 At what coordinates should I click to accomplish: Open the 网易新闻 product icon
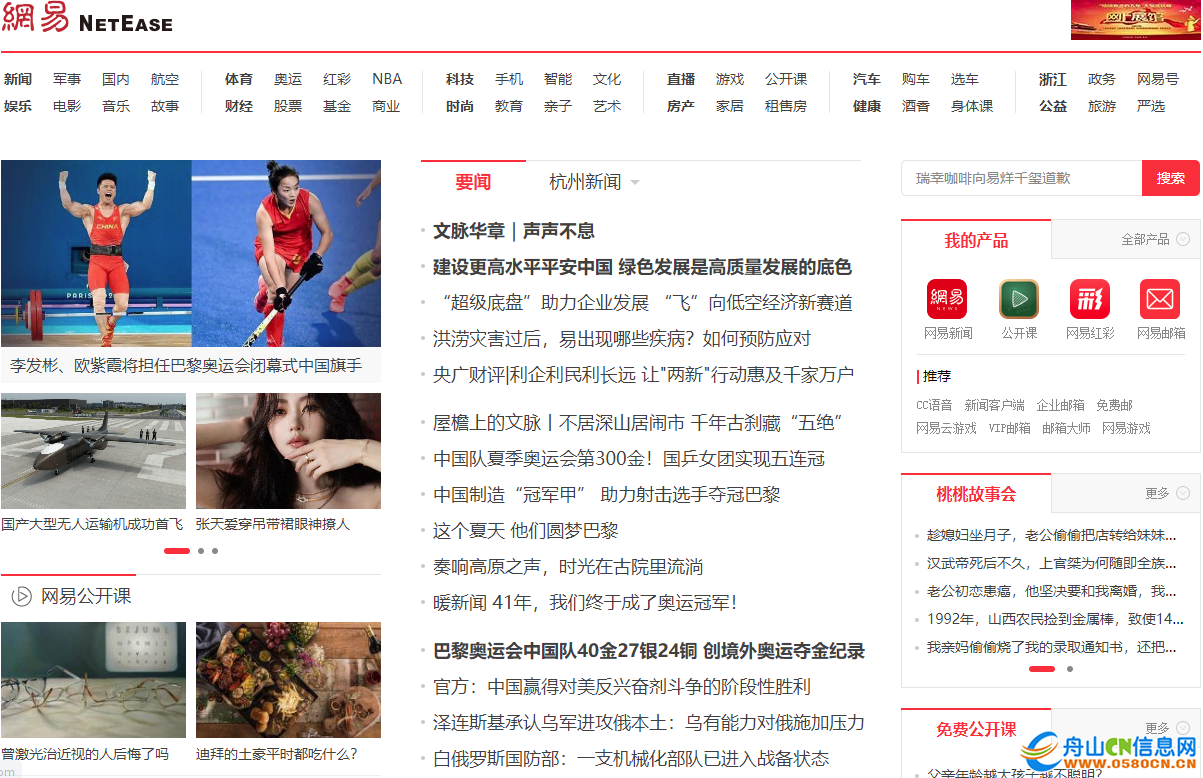(x=947, y=299)
